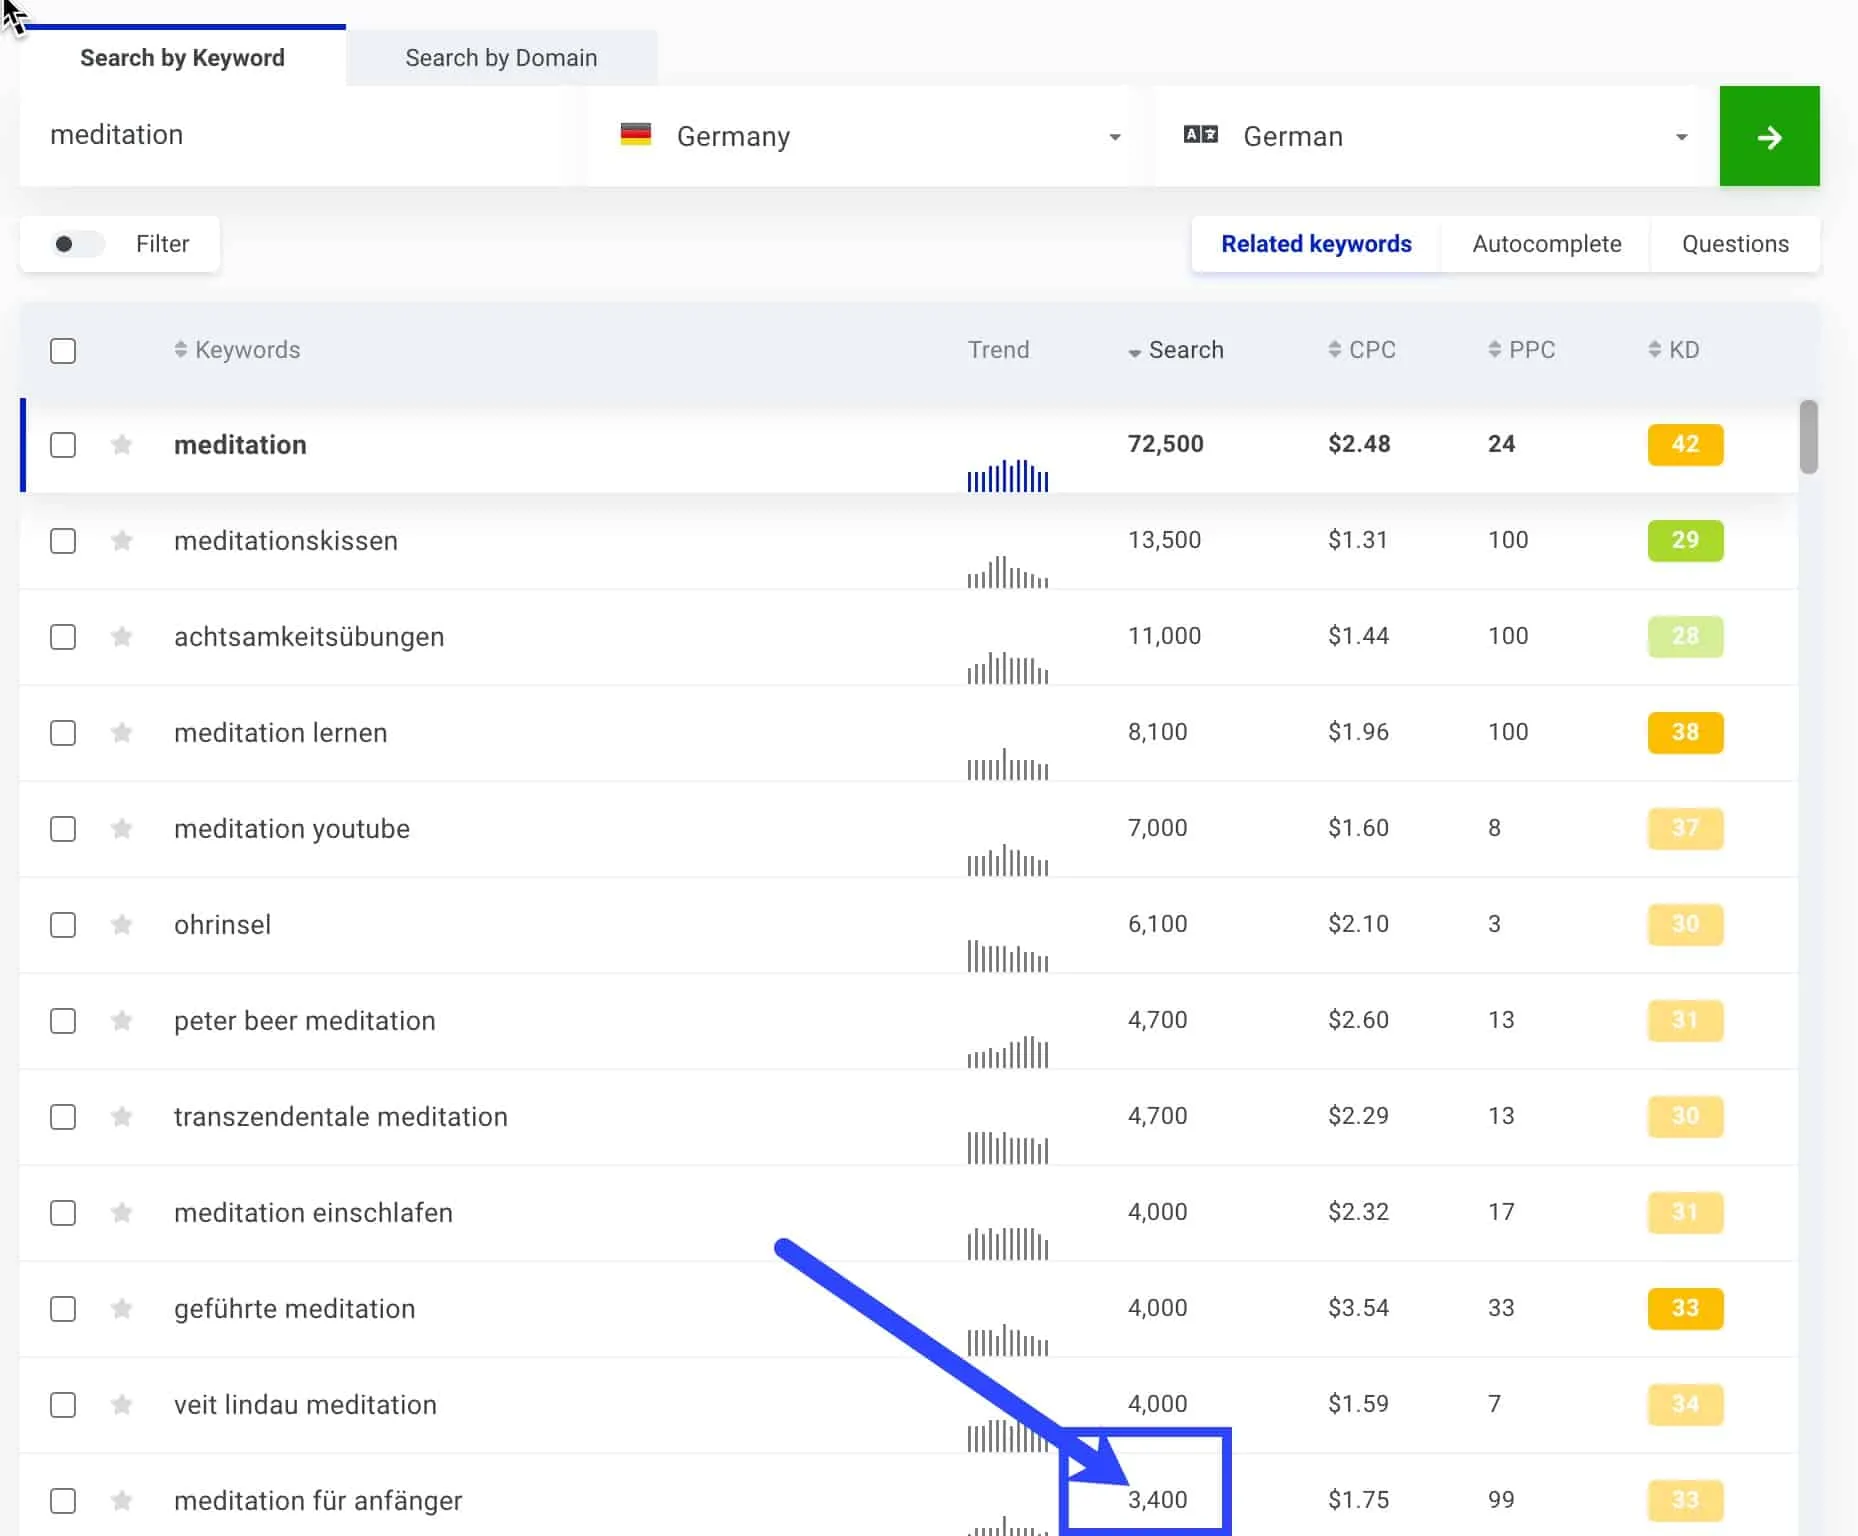Star the ohrinsel keyword
The width and height of the screenshot is (1858, 1536).
pyautogui.click(x=122, y=924)
